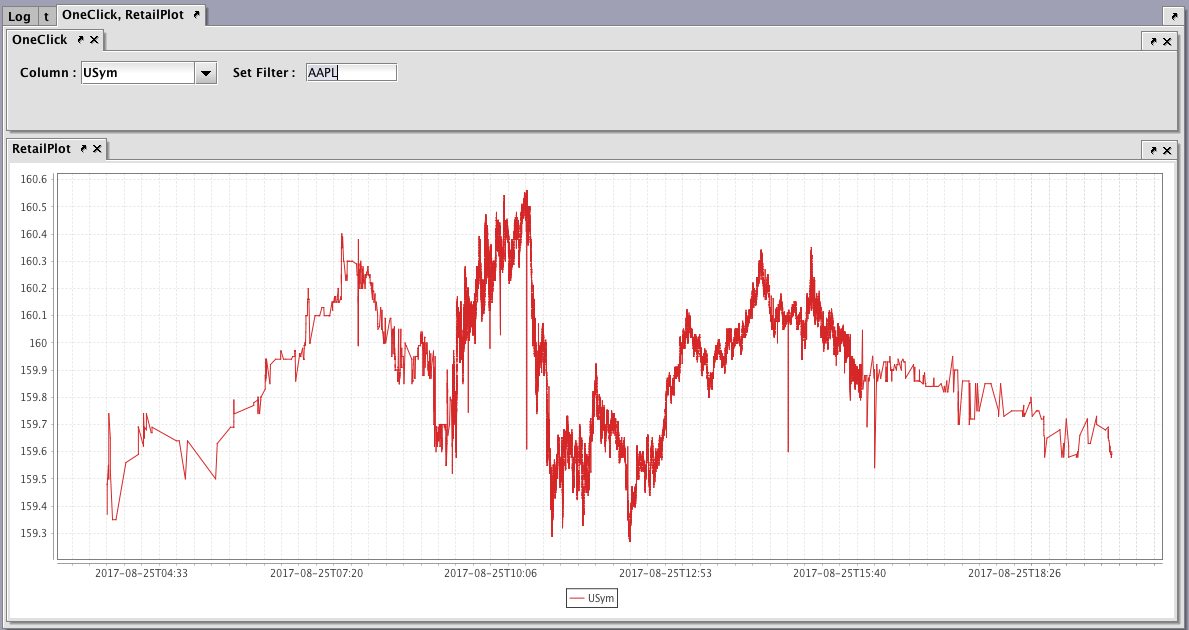Click the pin icon on the RetailPlot tab
Viewport: 1189px width, 630px height.
[83, 149]
